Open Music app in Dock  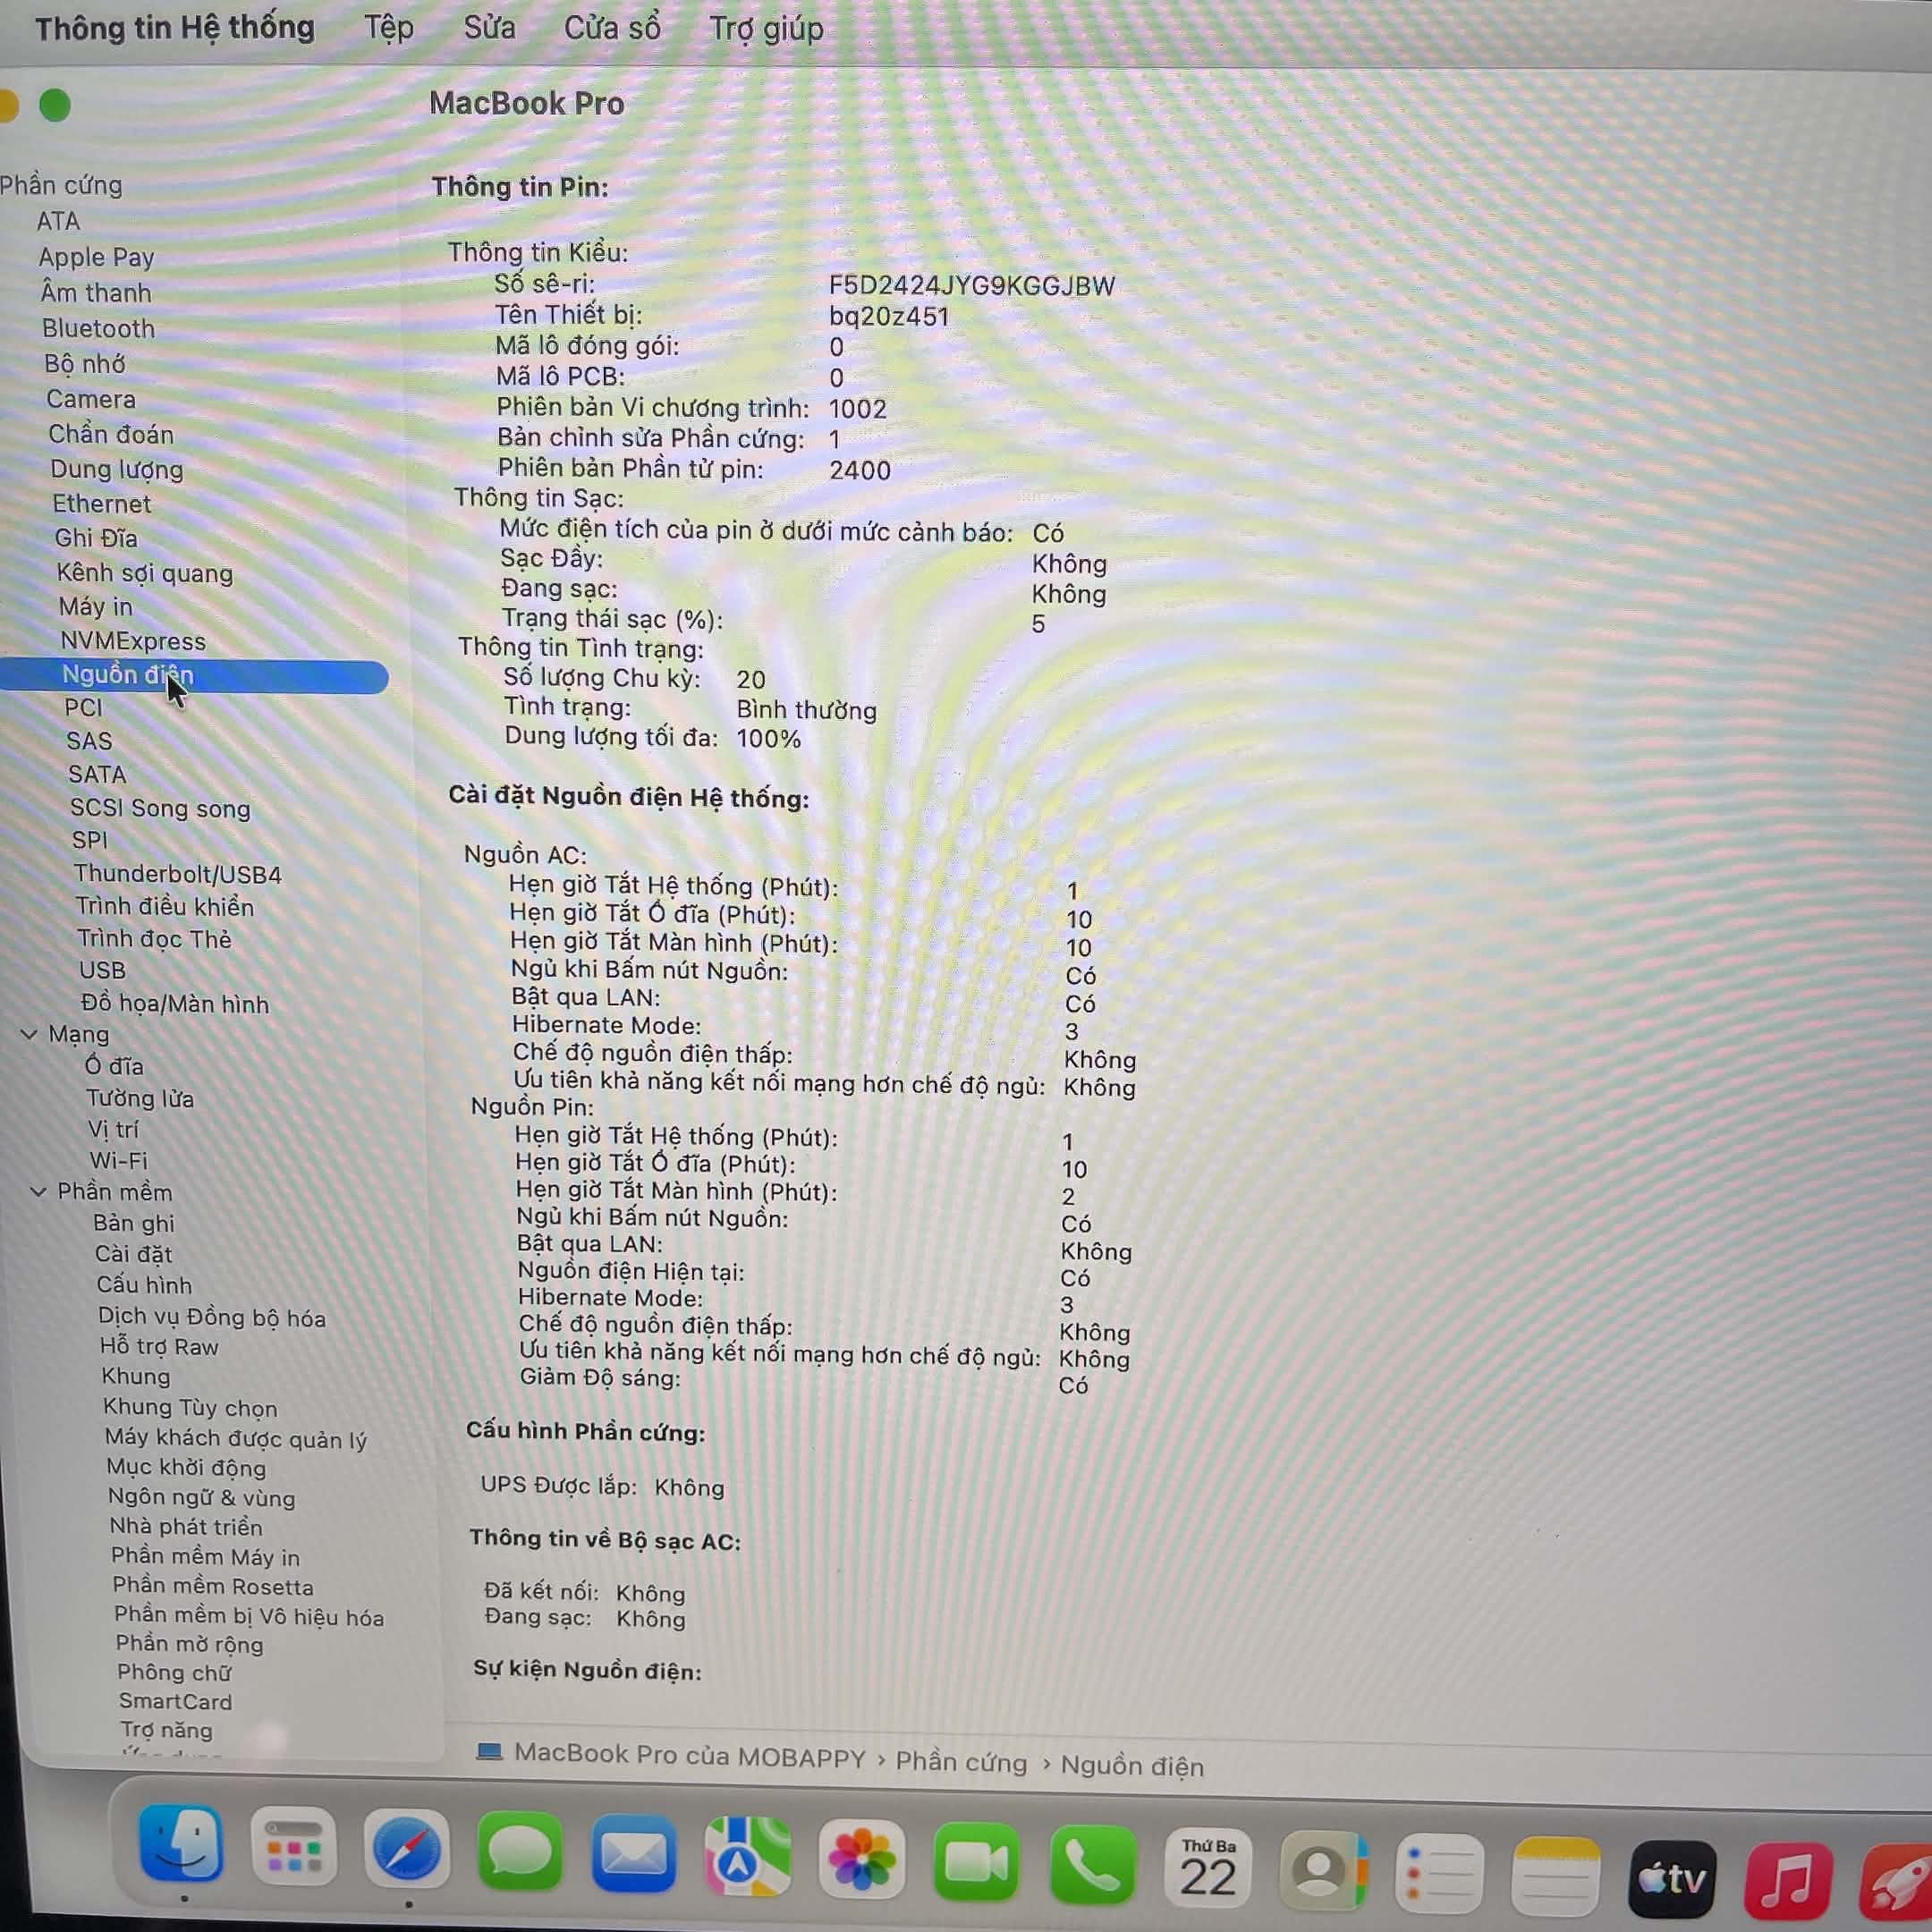click(x=1789, y=1881)
